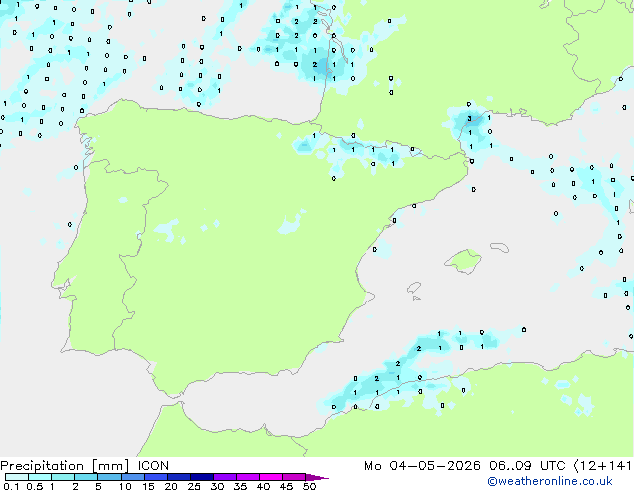
Task: Click the date text "04-05-2026"
Action: (x=435, y=466)
